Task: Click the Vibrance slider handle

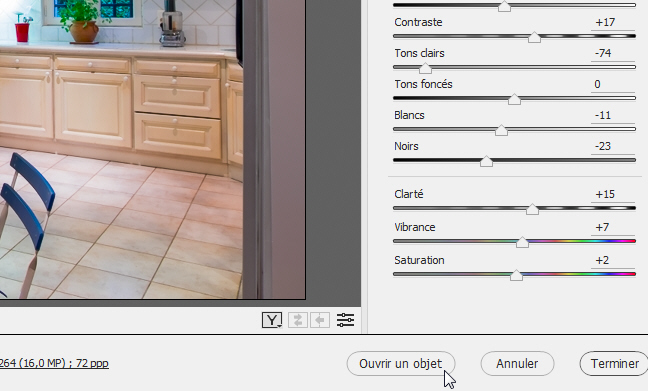Action: click(x=522, y=242)
